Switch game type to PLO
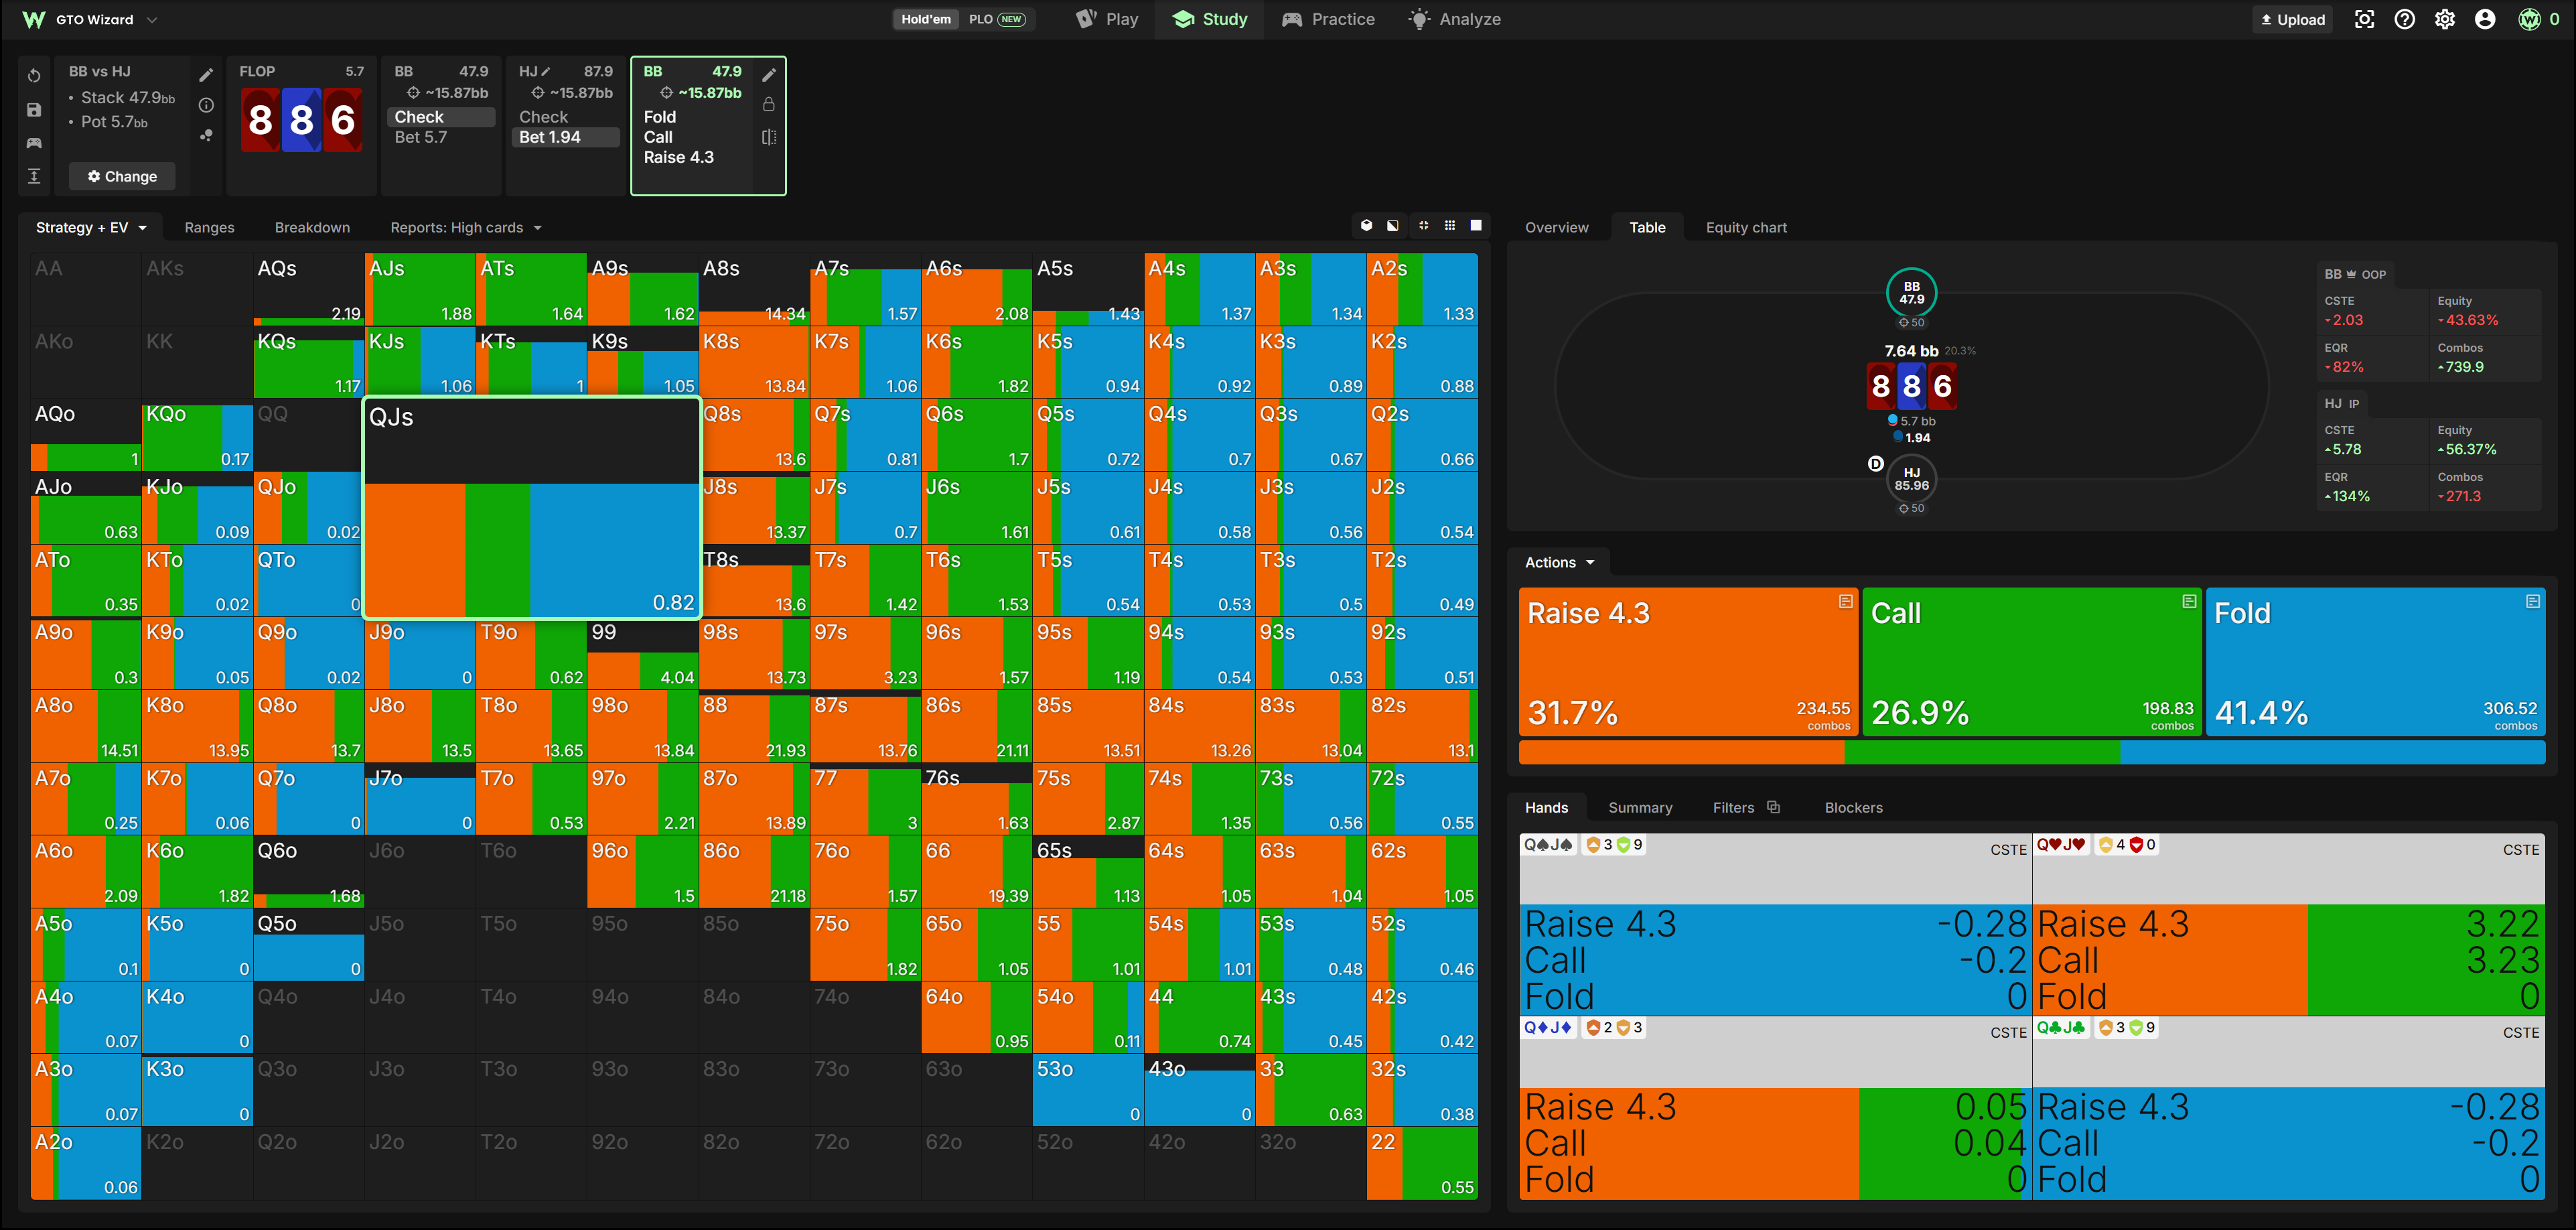 click(997, 19)
